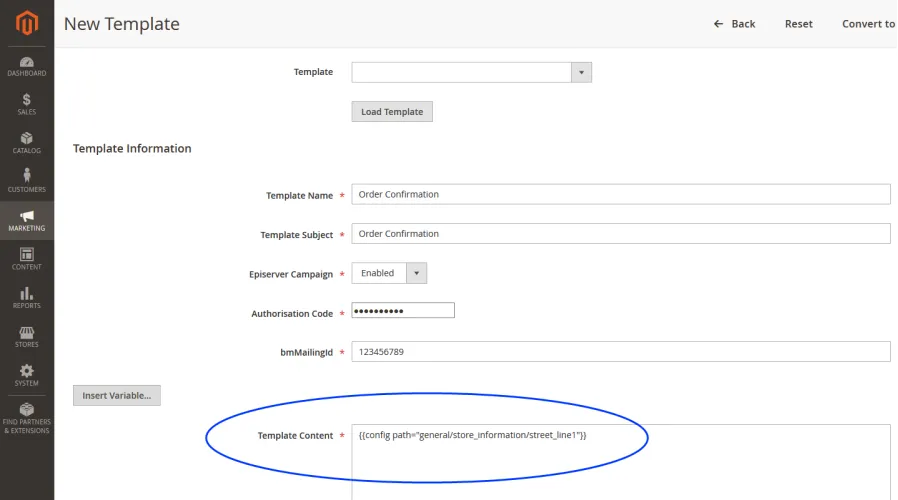This screenshot has height=500, width=898.
Task: Click the Load Template button
Action: point(392,112)
